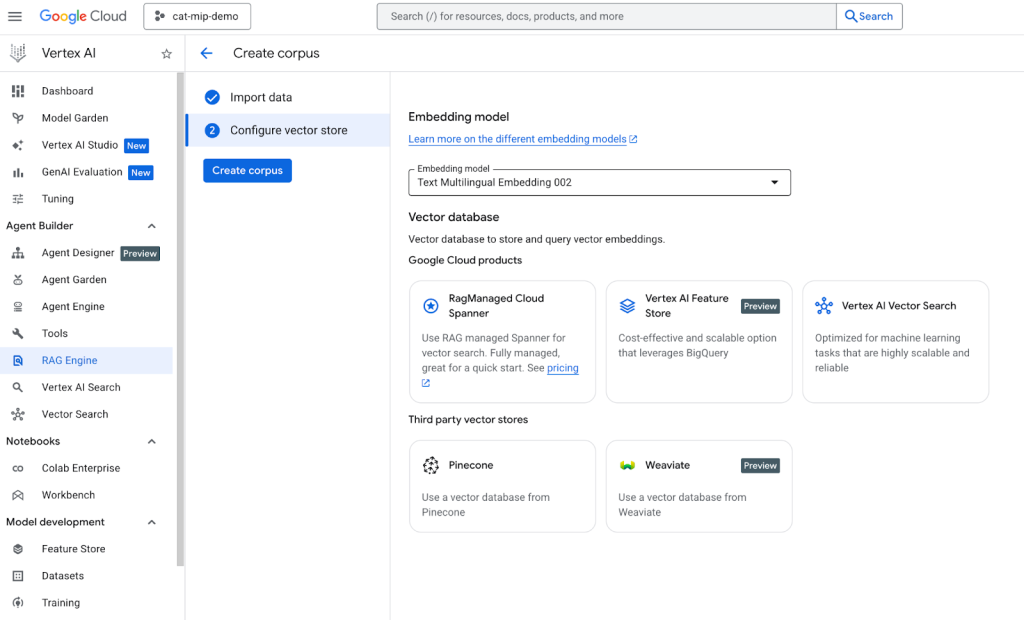Viewport: 1024px width, 620px height.
Task: Go to the Import data step
Action: [261, 97]
